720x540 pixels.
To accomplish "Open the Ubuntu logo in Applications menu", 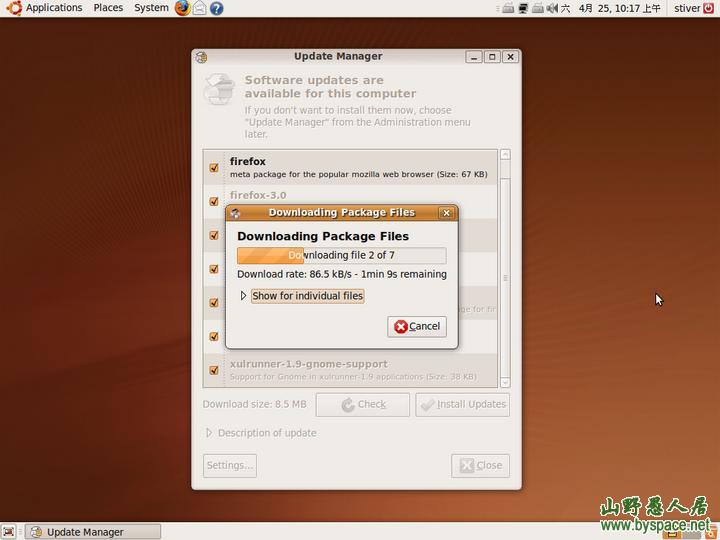I will [x=14, y=8].
